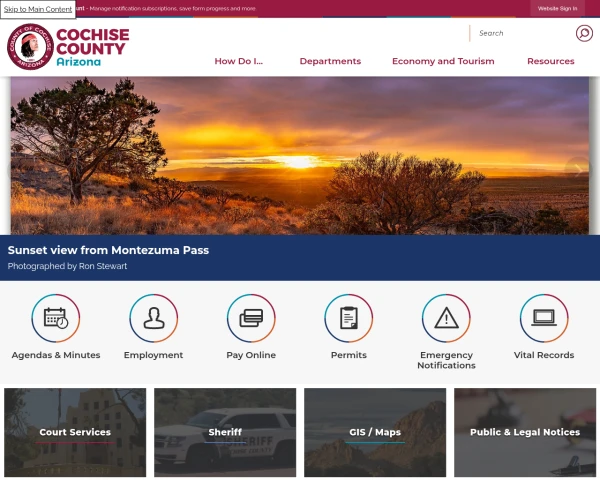
Task: Open the Permits clipboard icon
Action: [349, 318]
